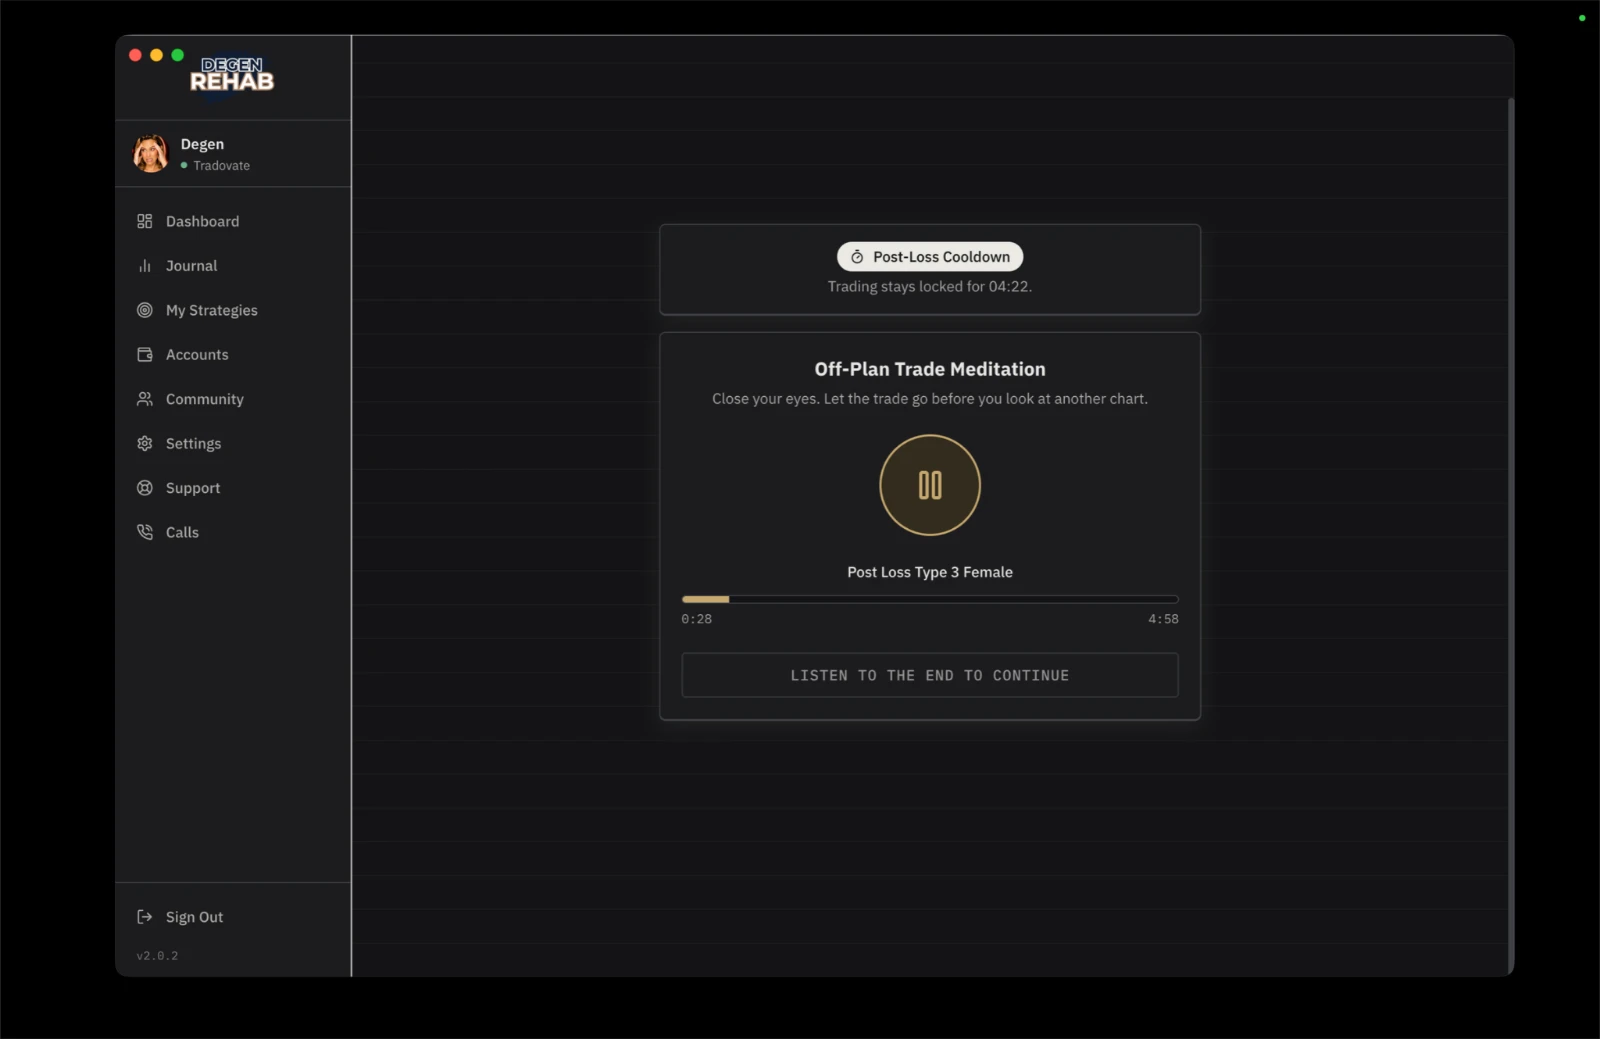Click the vertical scrollbar on right
1600x1039 pixels.
tap(1510, 535)
